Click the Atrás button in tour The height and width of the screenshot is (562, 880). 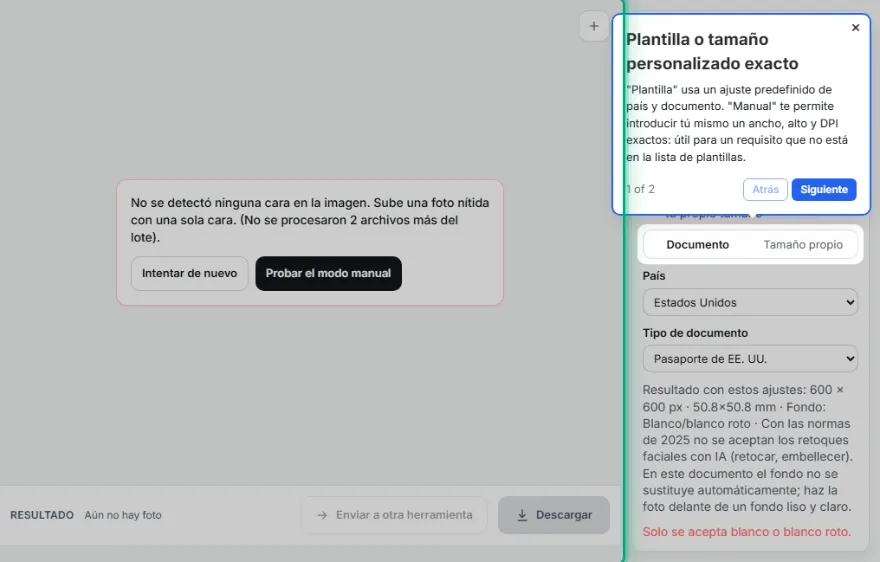(766, 189)
